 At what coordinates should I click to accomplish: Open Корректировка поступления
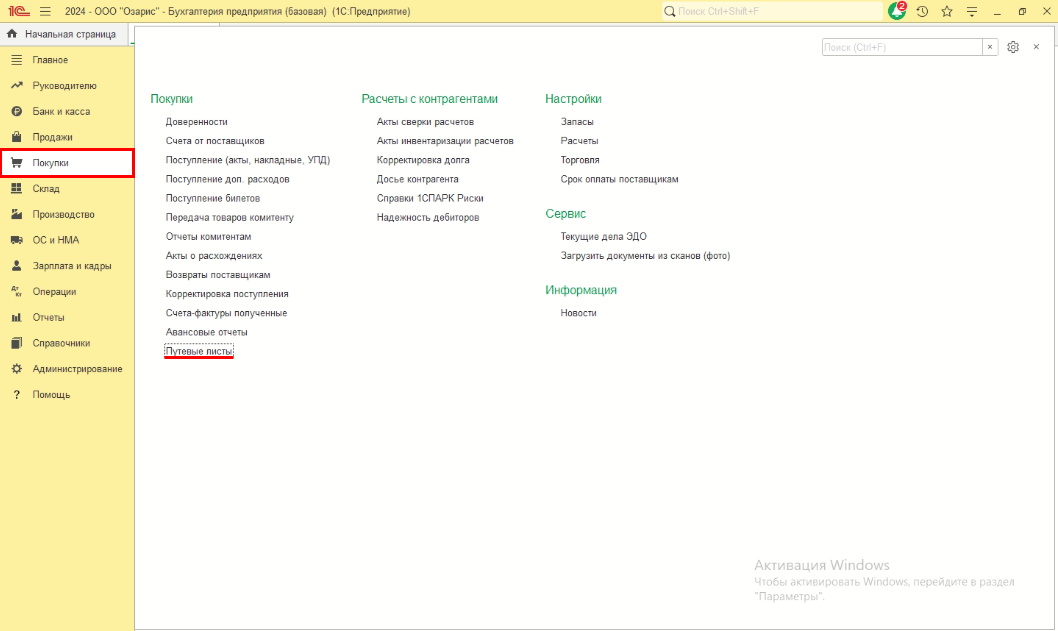pyautogui.click(x=227, y=294)
